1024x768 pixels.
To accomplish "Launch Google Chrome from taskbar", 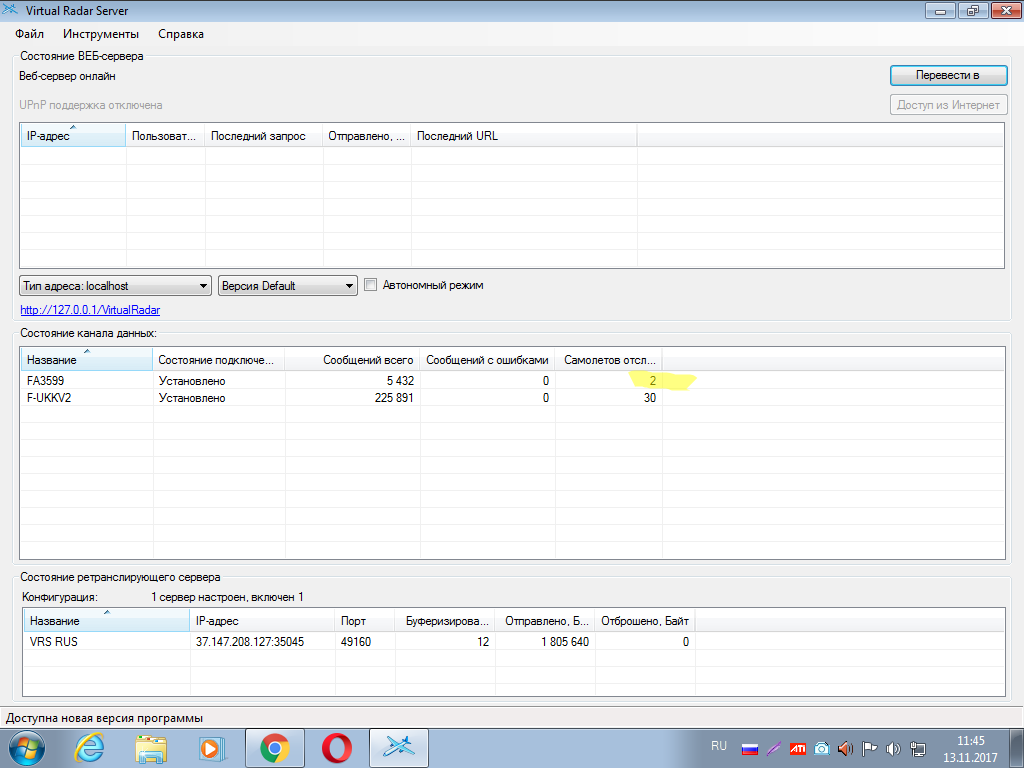I will click(275, 747).
